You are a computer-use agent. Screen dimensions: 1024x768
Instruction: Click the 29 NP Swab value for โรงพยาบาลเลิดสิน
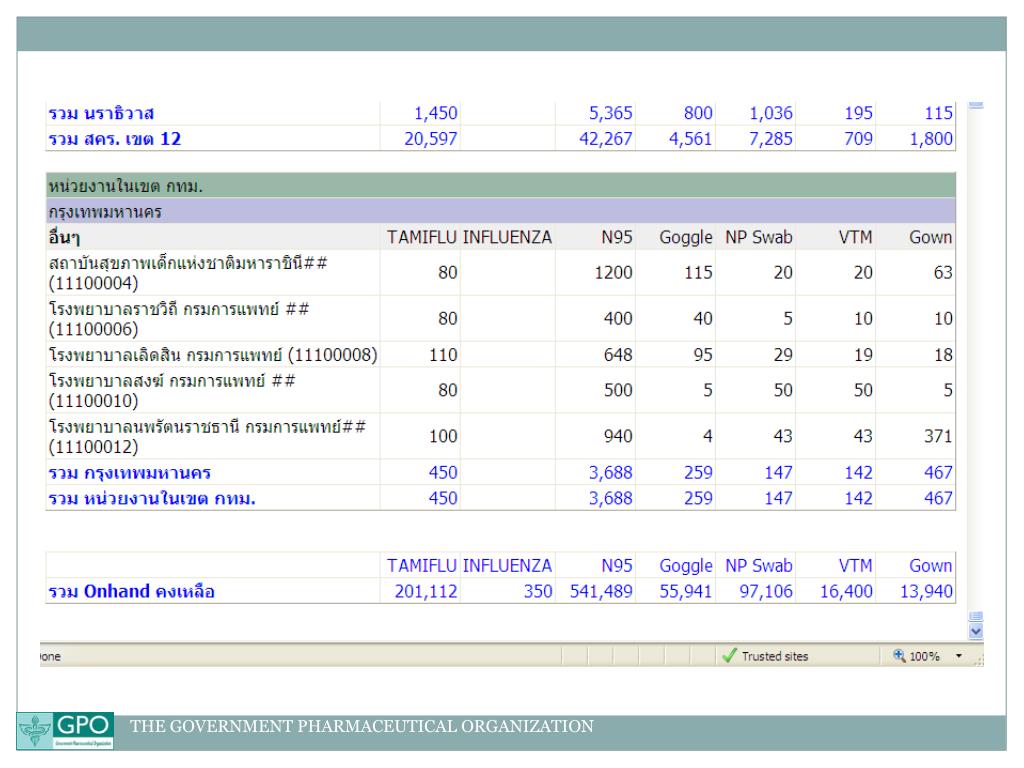coord(783,355)
